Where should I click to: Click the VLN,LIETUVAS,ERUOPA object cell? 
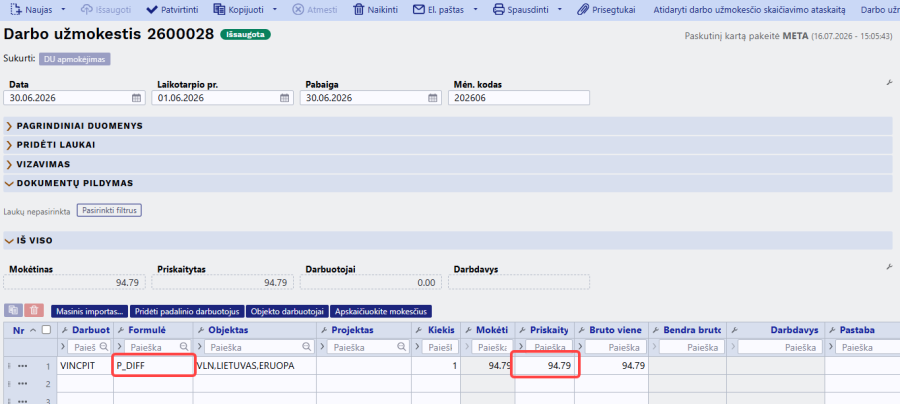(x=255, y=365)
